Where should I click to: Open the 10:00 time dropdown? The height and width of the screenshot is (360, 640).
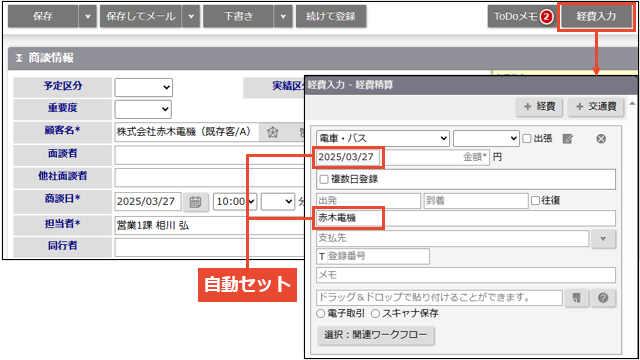coord(235,202)
